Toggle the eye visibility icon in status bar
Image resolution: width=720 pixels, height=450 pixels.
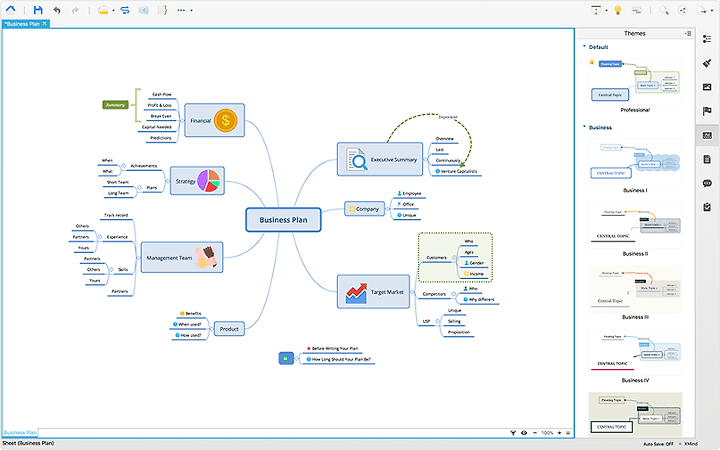tap(524, 433)
